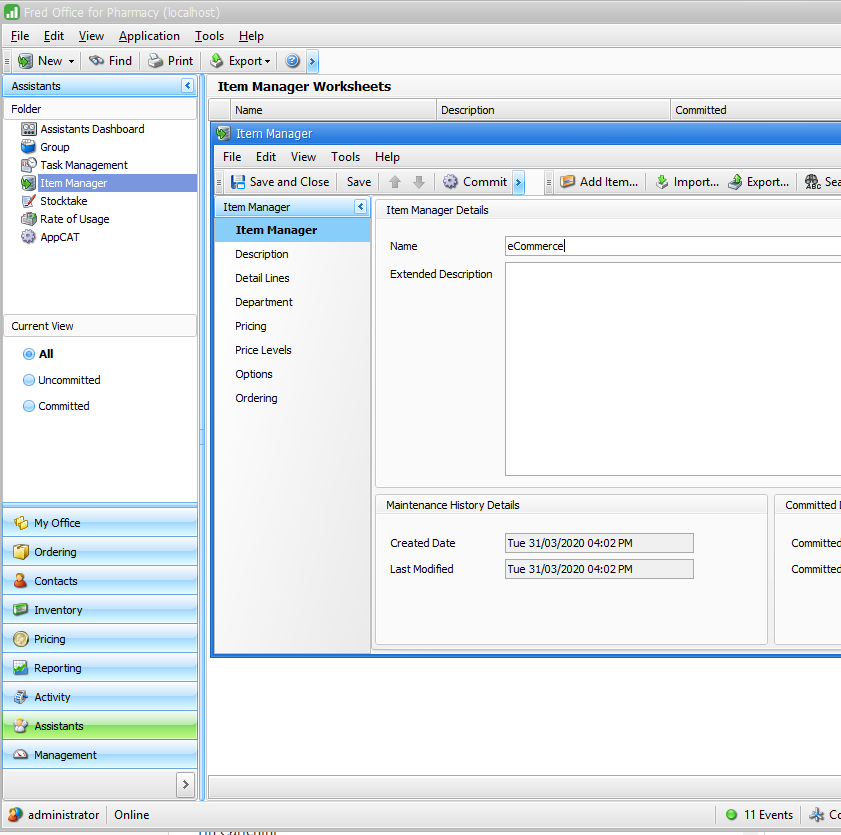Open the New button dropdown arrow

(70, 61)
